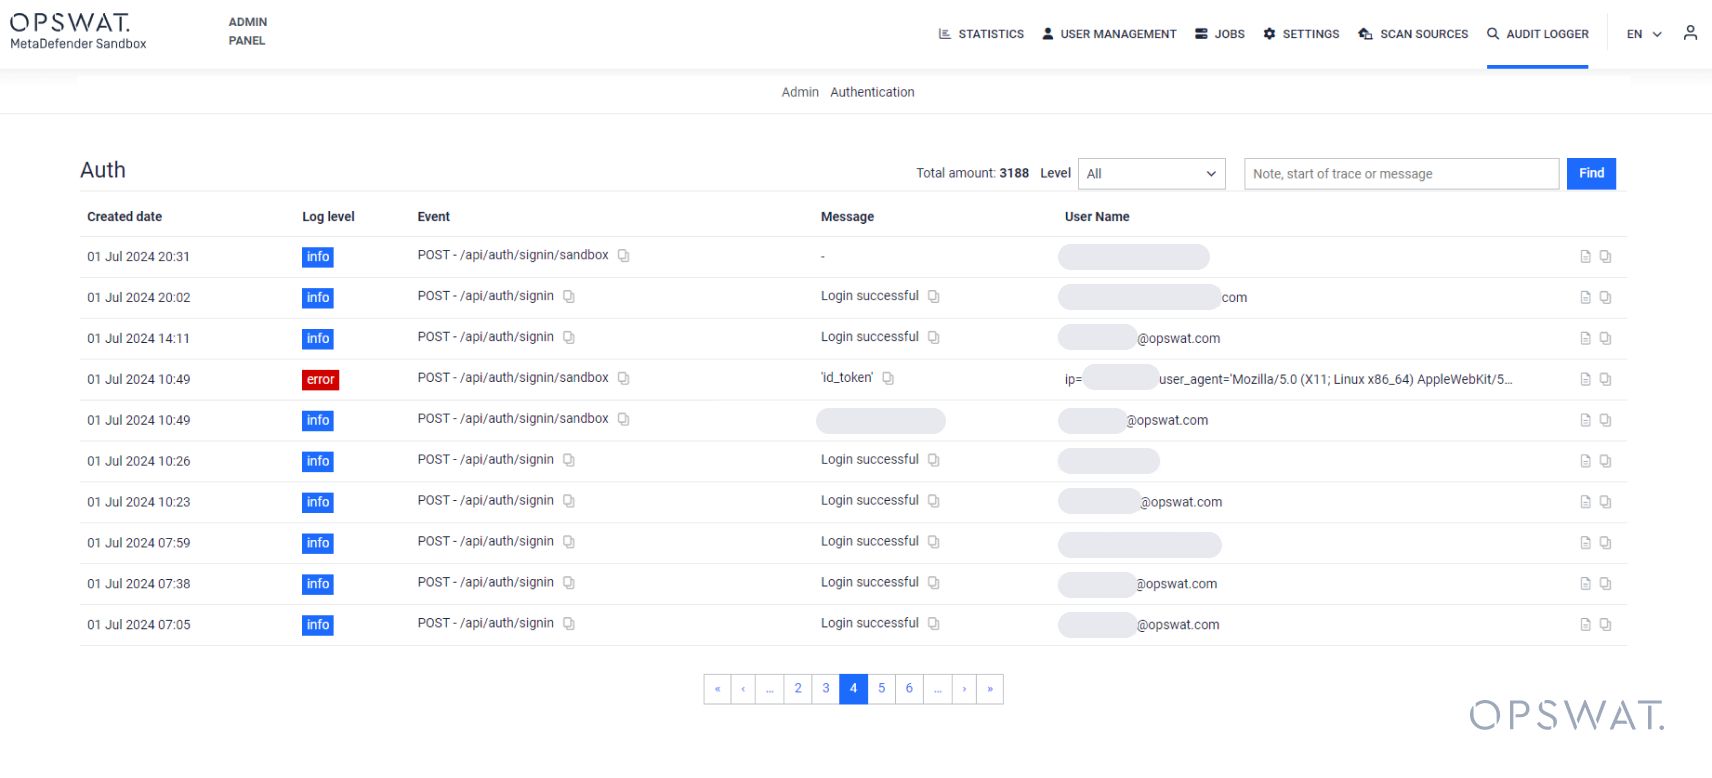Viewport: 1712px width, 778px height.
Task: Switch to the Authentication tab
Action: coord(872,92)
